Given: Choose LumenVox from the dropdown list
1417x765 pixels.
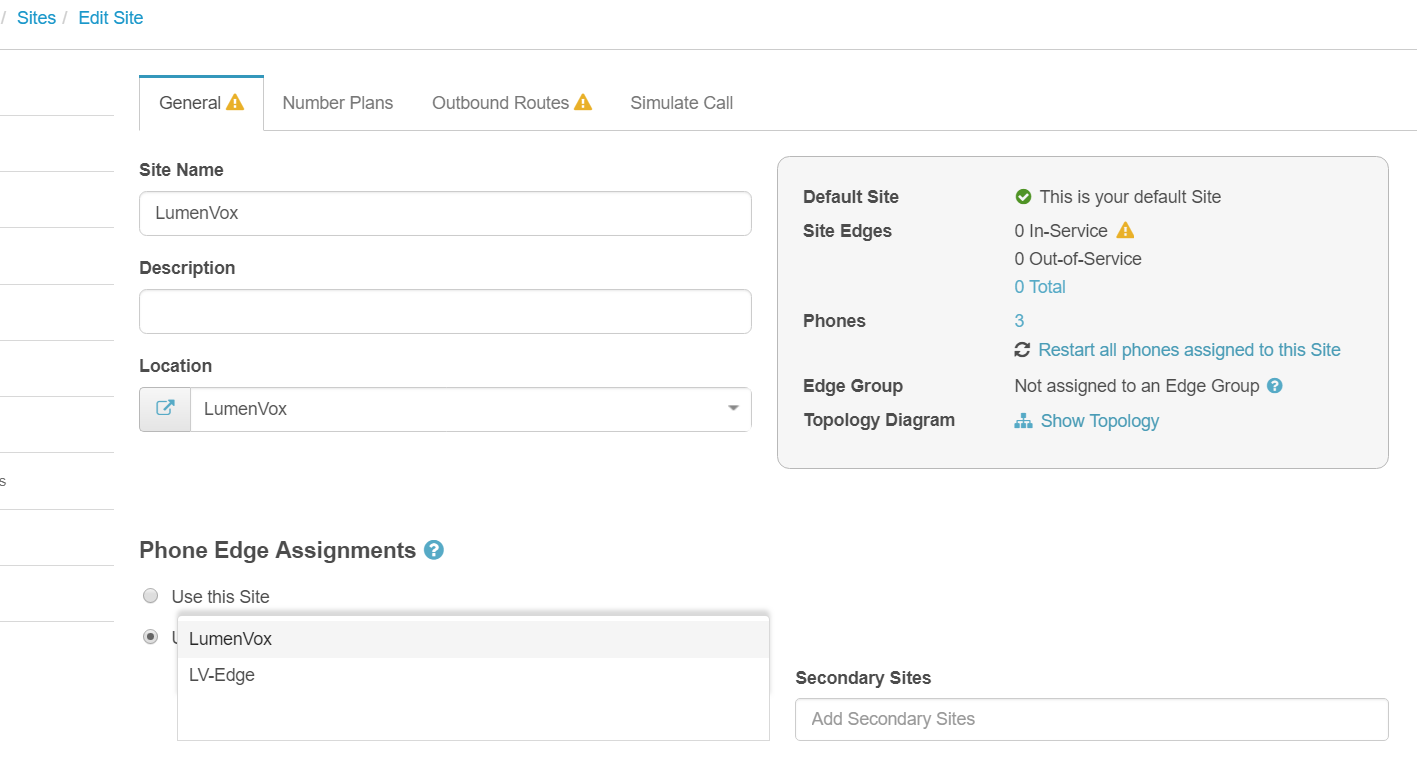Looking at the screenshot, I should pos(231,639).
